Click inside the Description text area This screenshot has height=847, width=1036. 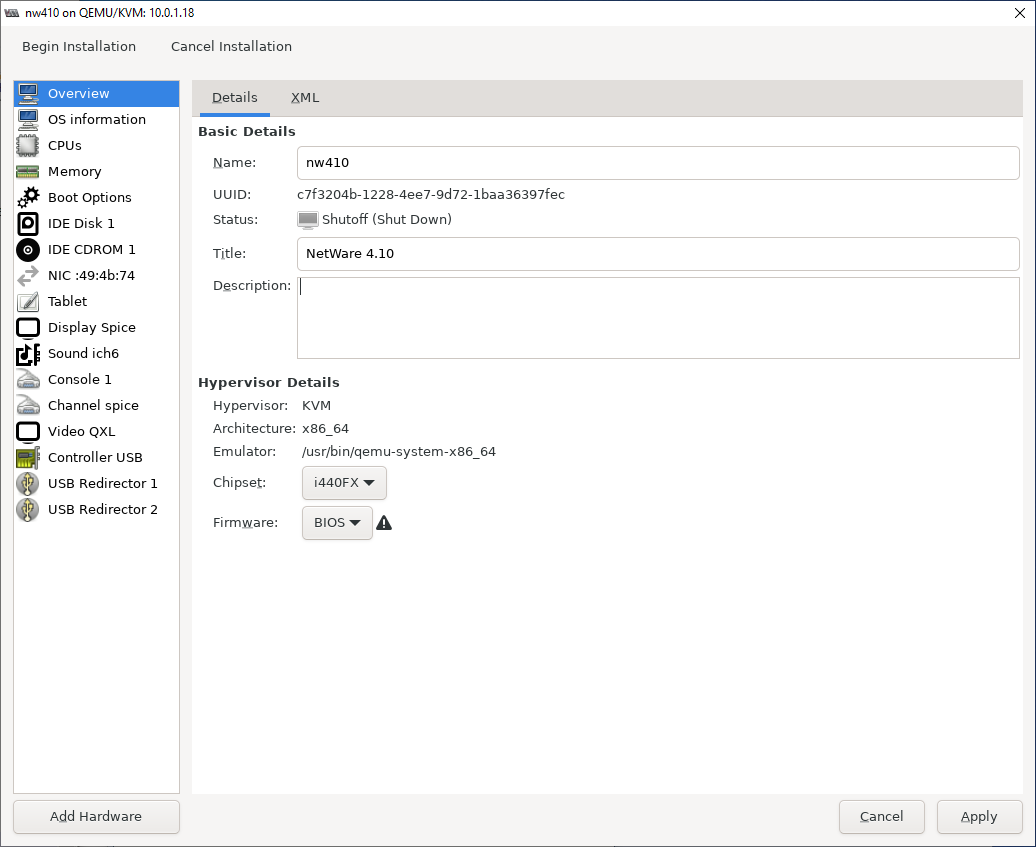click(x=658, y=318)
